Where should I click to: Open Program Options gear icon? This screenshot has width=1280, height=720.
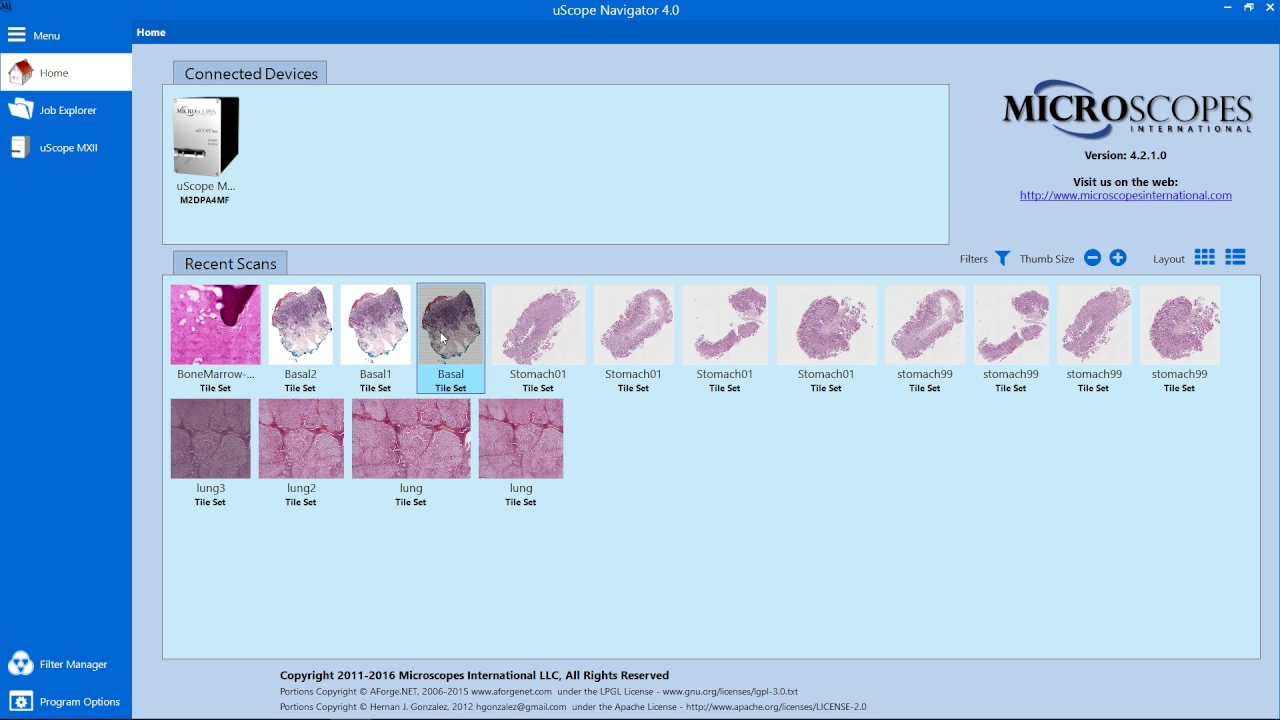(x=20, y=701)
